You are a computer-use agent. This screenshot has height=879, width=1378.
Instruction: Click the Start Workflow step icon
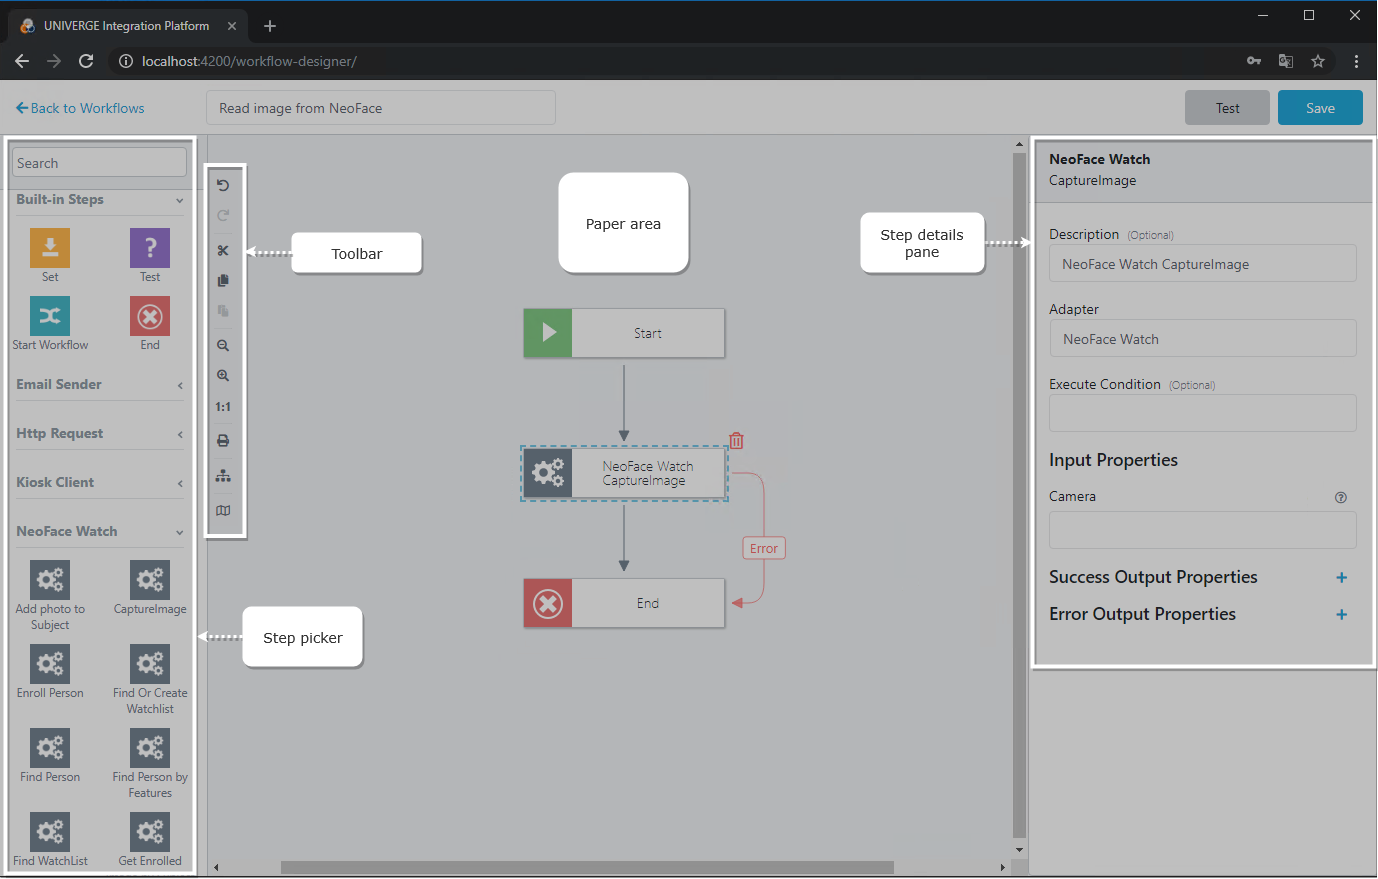coord(50,315)
